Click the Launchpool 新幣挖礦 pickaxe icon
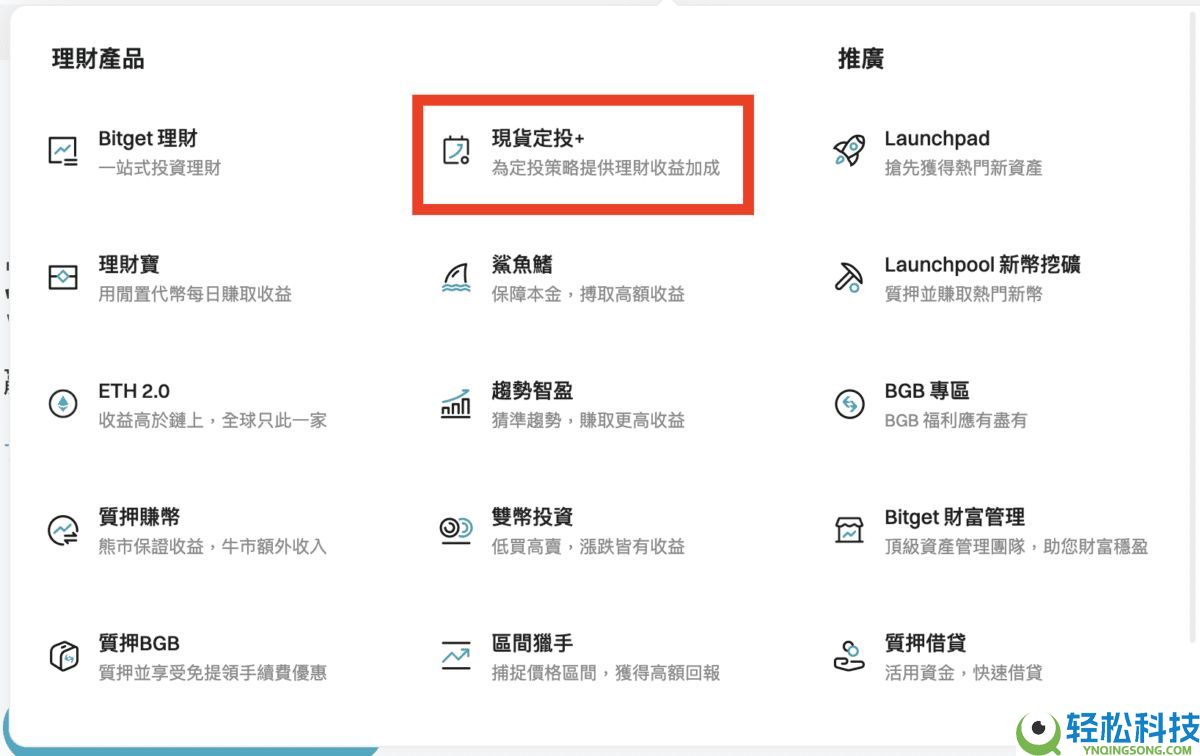 (x=848, y=278)
